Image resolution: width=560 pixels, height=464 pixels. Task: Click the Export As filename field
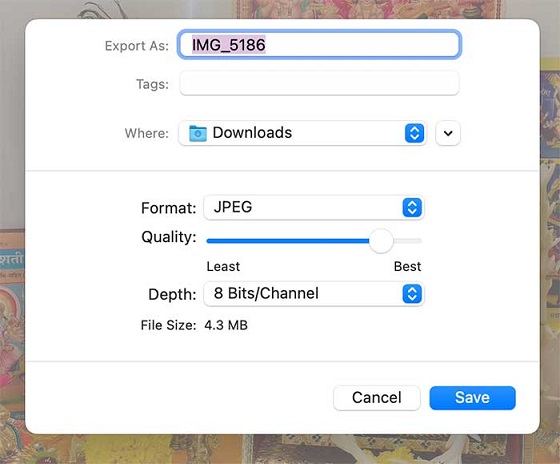coord(319,45)
